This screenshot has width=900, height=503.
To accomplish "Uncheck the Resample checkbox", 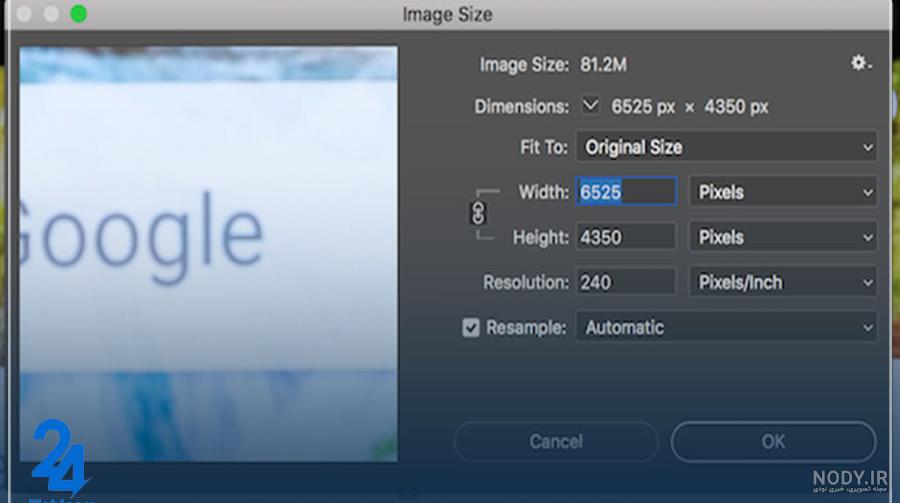I will pos(471,327).
